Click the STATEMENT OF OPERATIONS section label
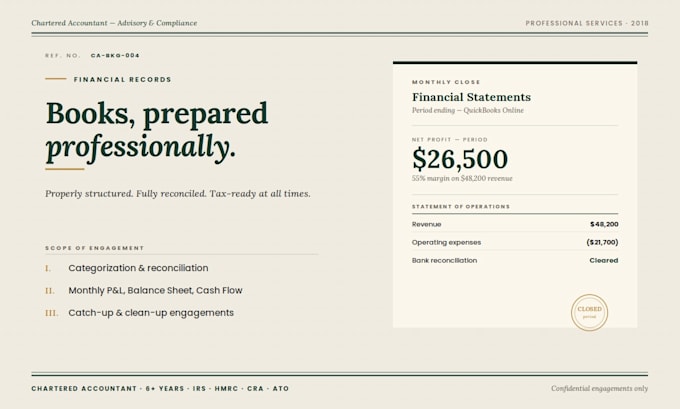680x409 pixels. (x=461, y=206)
